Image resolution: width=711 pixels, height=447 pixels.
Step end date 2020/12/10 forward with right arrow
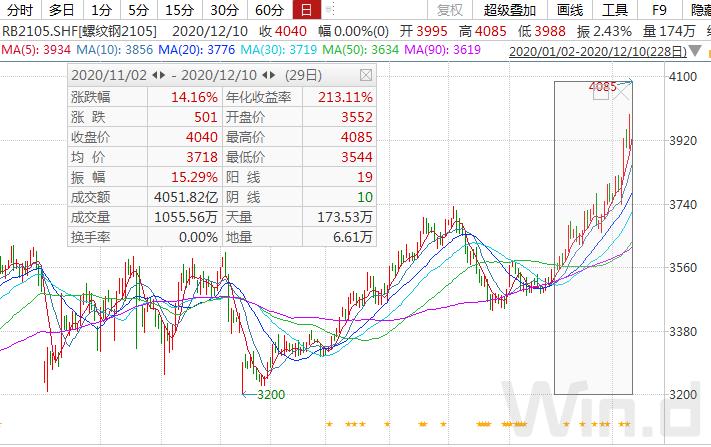tap(273, 75)
